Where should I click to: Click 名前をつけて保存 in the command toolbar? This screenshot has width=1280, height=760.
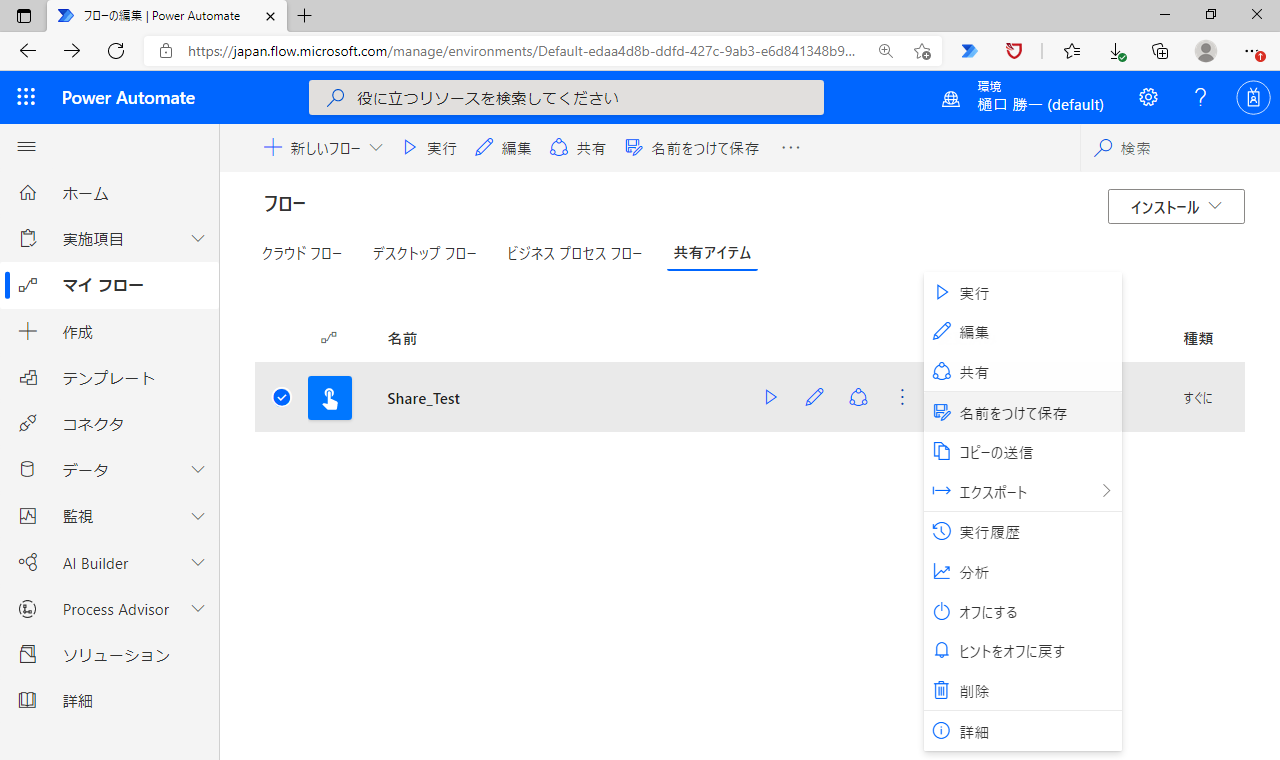point(692,148)
